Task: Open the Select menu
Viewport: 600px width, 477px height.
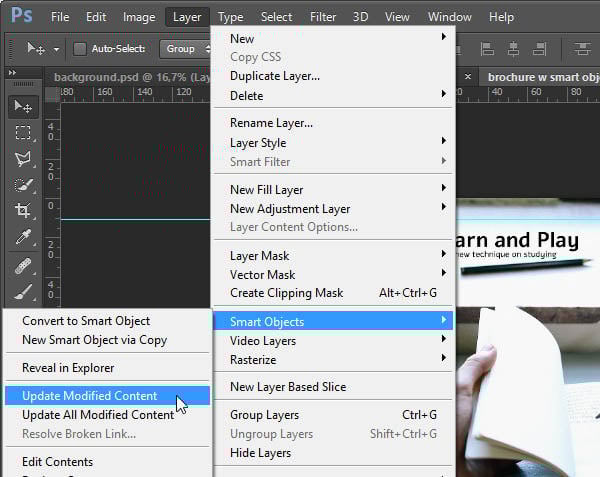Action: point(276,17)
